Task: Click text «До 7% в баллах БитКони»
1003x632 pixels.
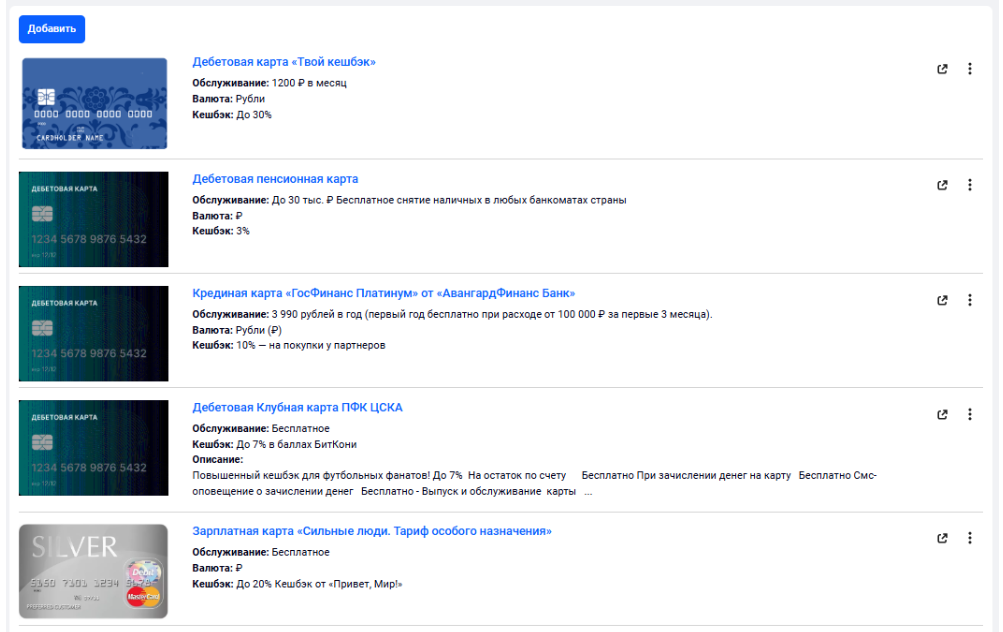Action: [297, 445]
